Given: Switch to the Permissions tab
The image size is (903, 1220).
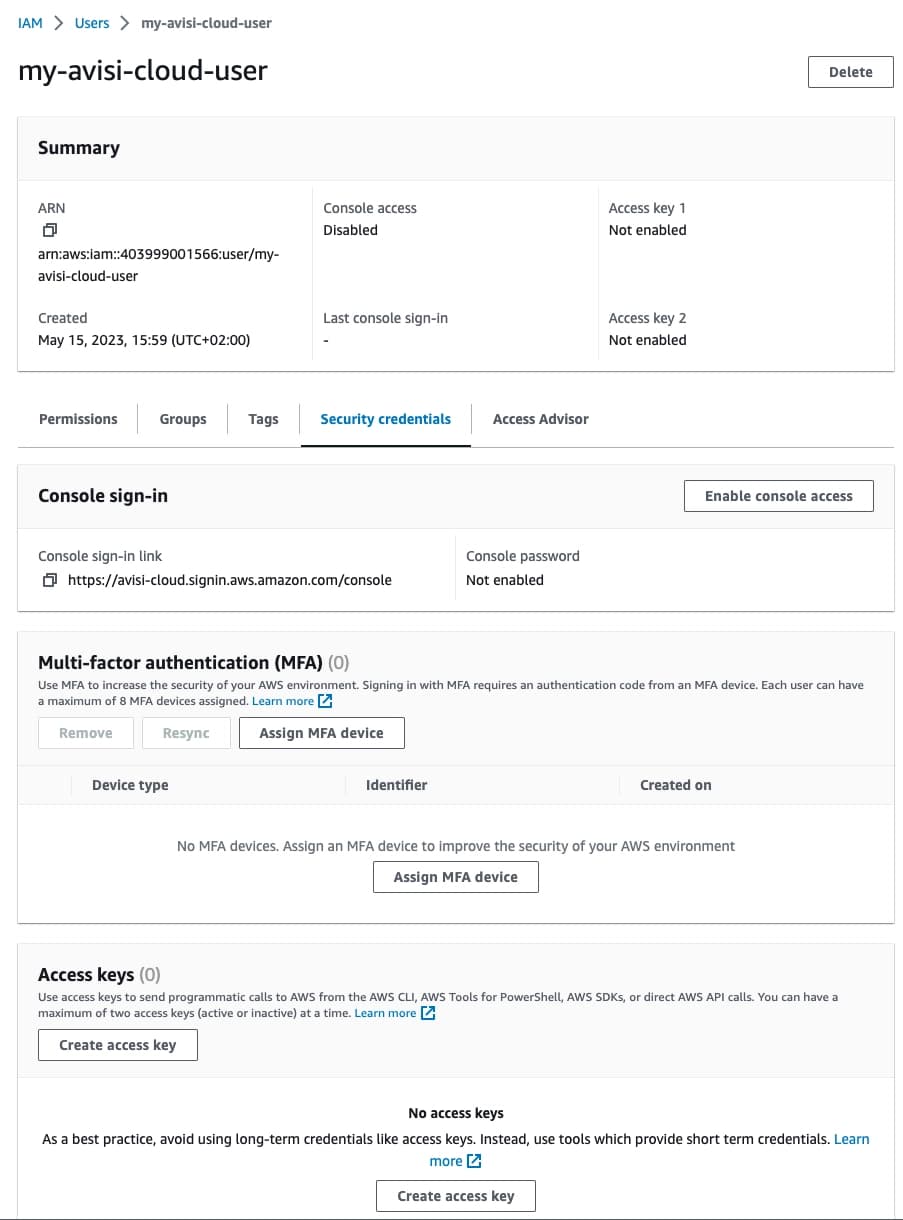Looking at the screenshot, I should [78, 419].
